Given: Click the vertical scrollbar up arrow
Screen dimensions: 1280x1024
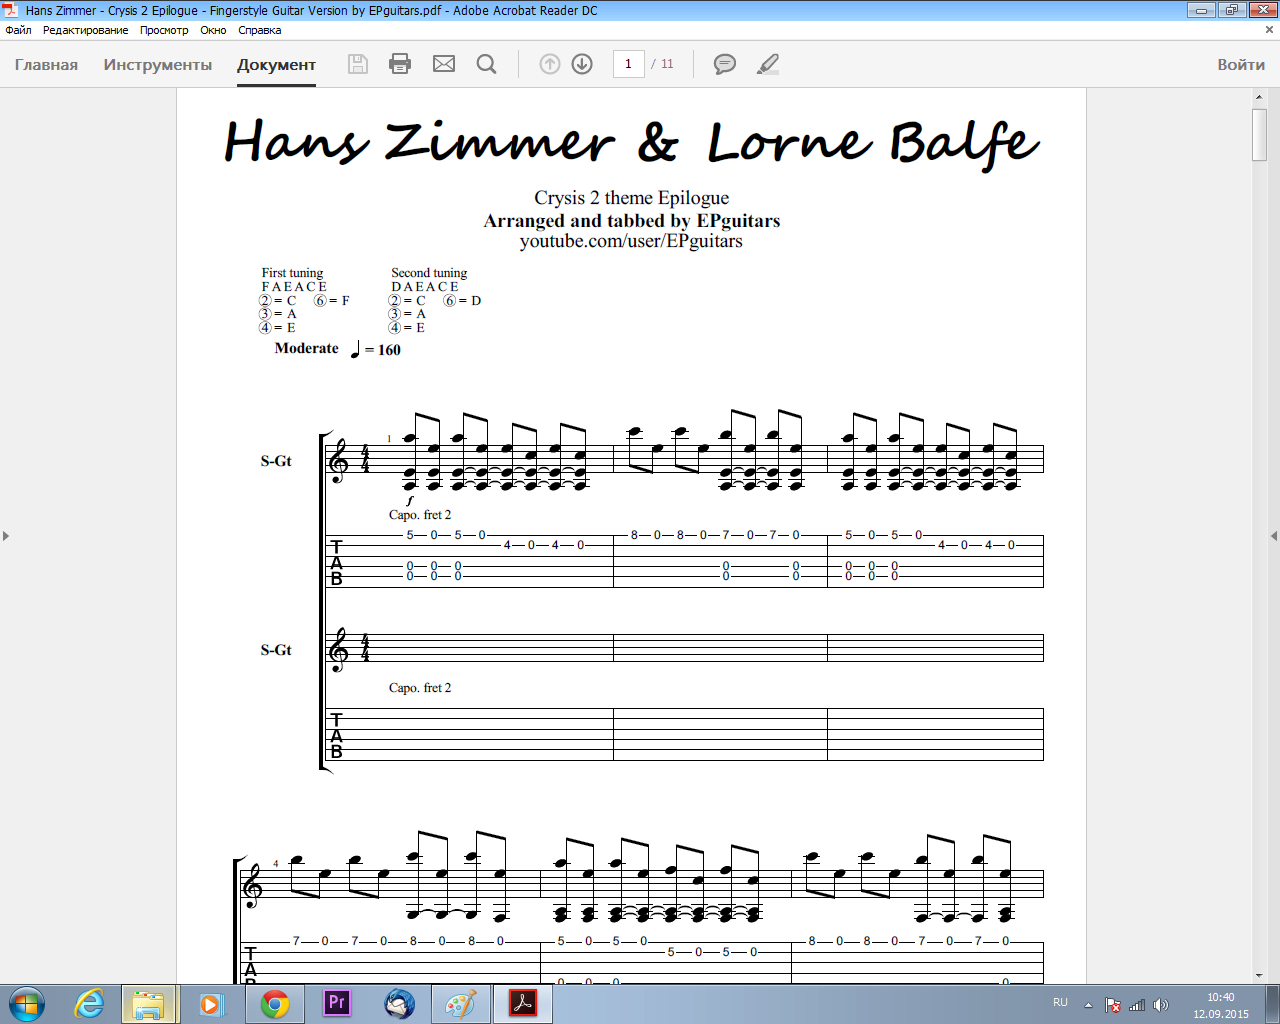Looking at the screenshot, I should click(1259, 97).
